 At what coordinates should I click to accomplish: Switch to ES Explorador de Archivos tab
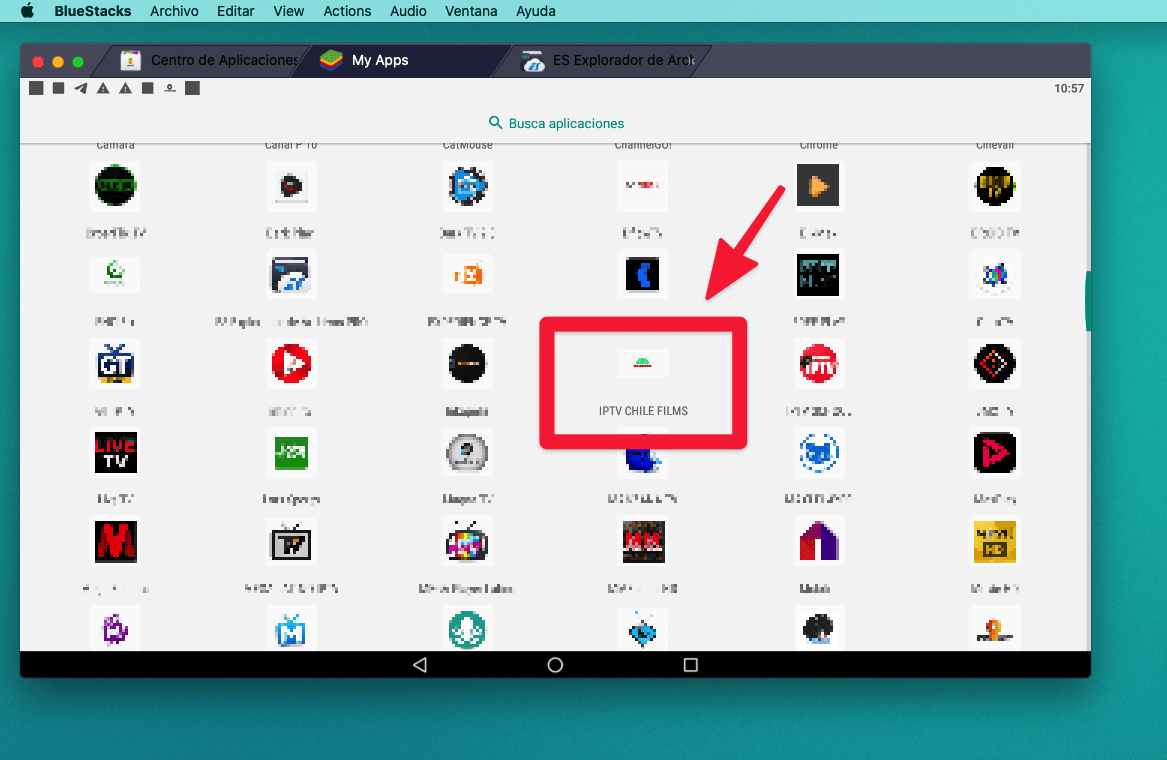[x=609, y=60]
